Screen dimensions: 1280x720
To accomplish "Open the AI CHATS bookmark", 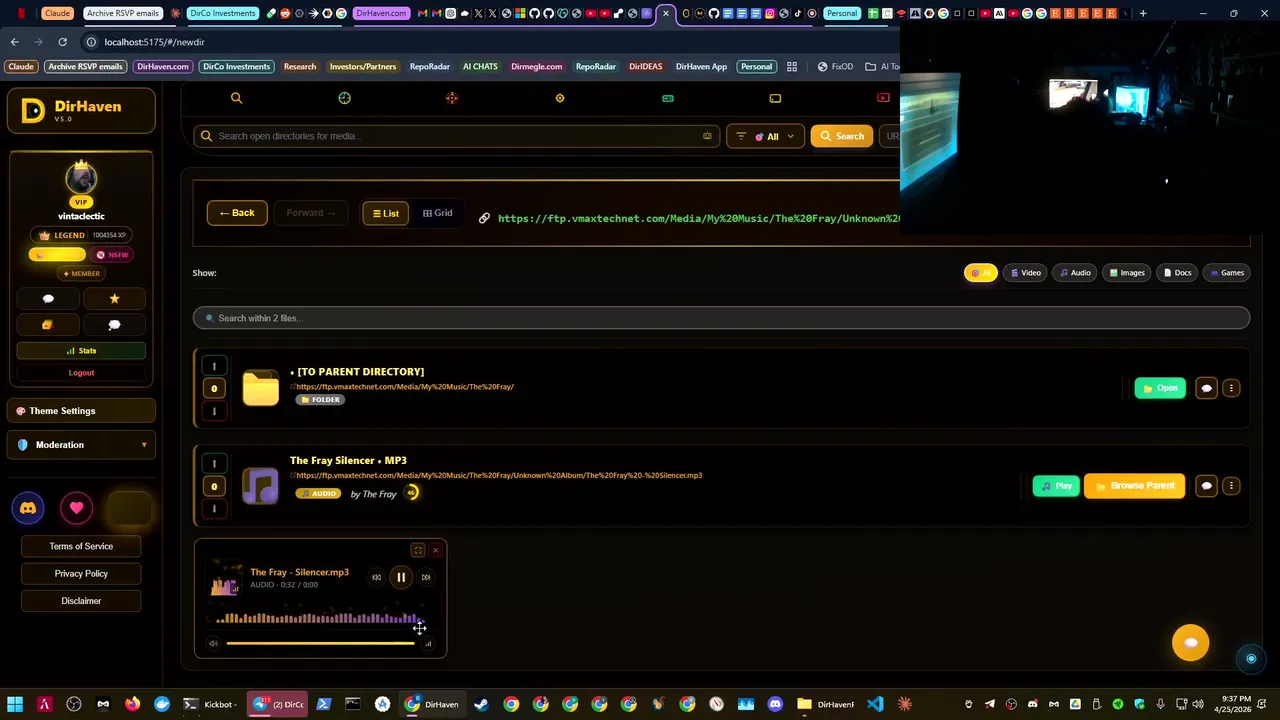I will (480, 67).
